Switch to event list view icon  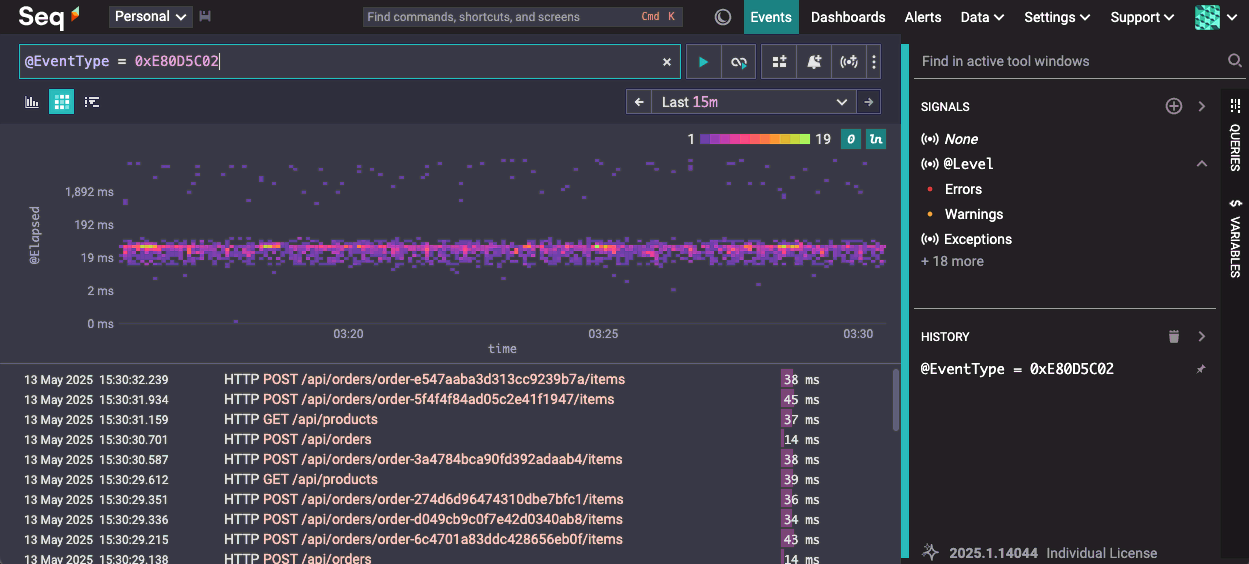pyautogui.click(x=92, y=102)
